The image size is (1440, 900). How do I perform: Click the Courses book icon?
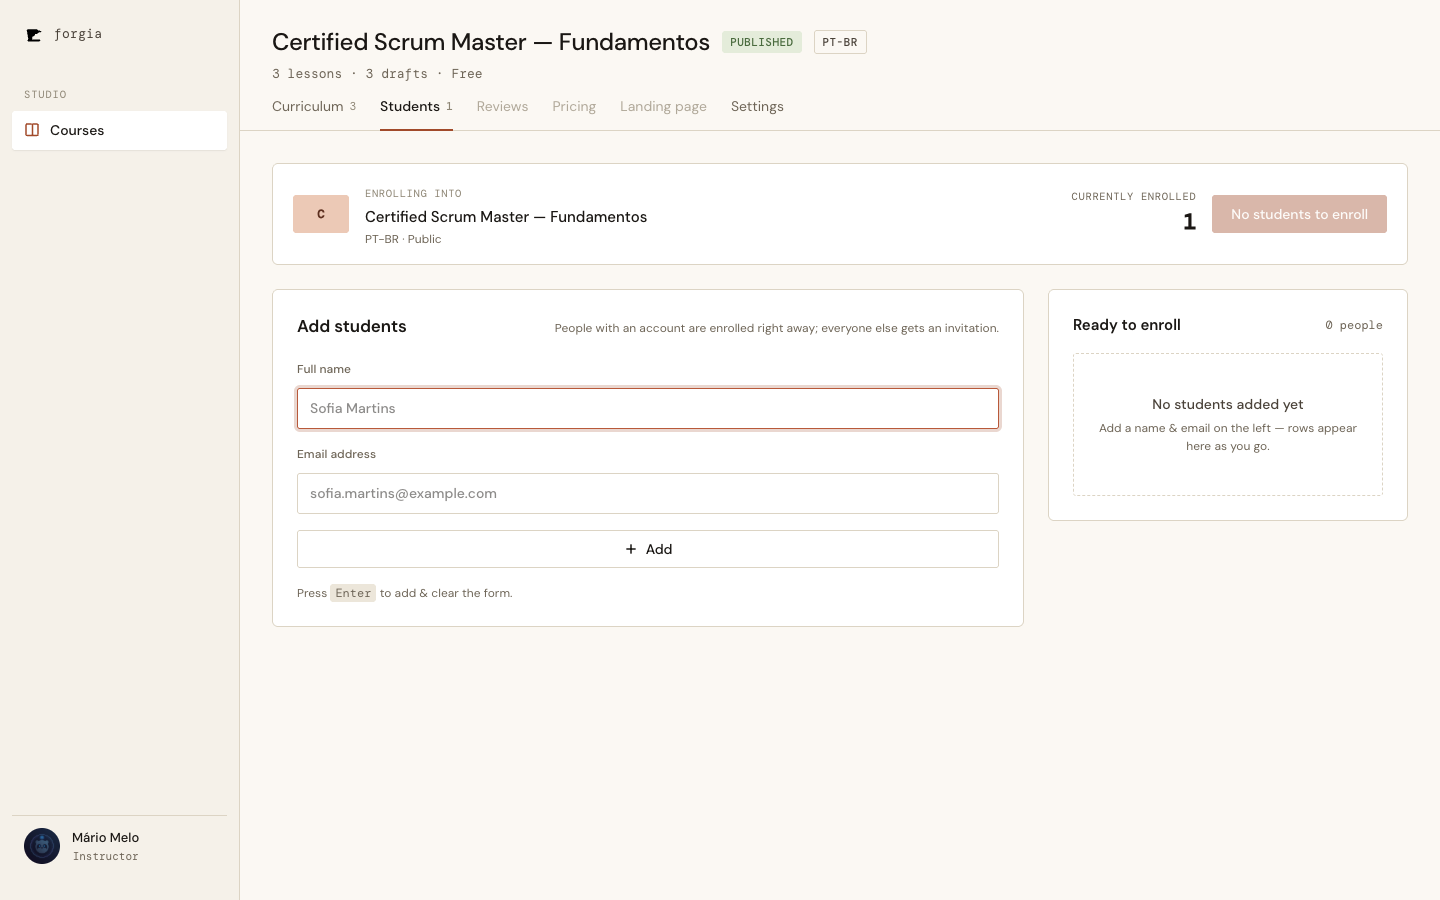pyautogui.click(x=32, y=130)
